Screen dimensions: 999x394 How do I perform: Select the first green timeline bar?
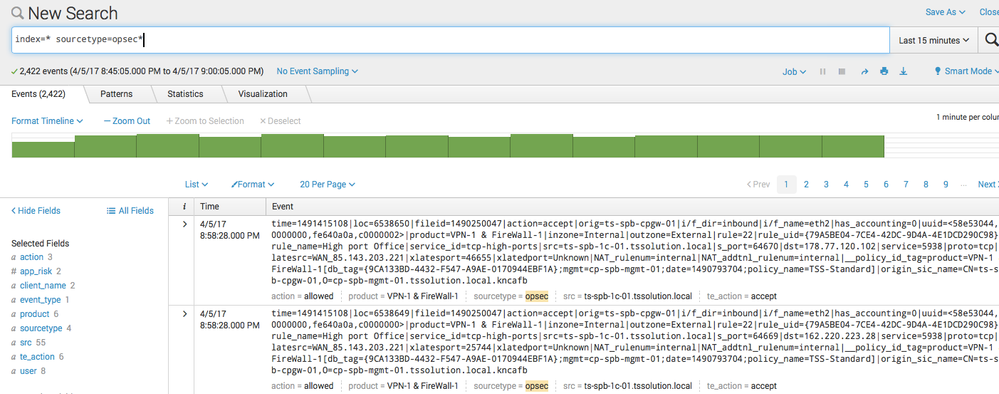[43, 150]
